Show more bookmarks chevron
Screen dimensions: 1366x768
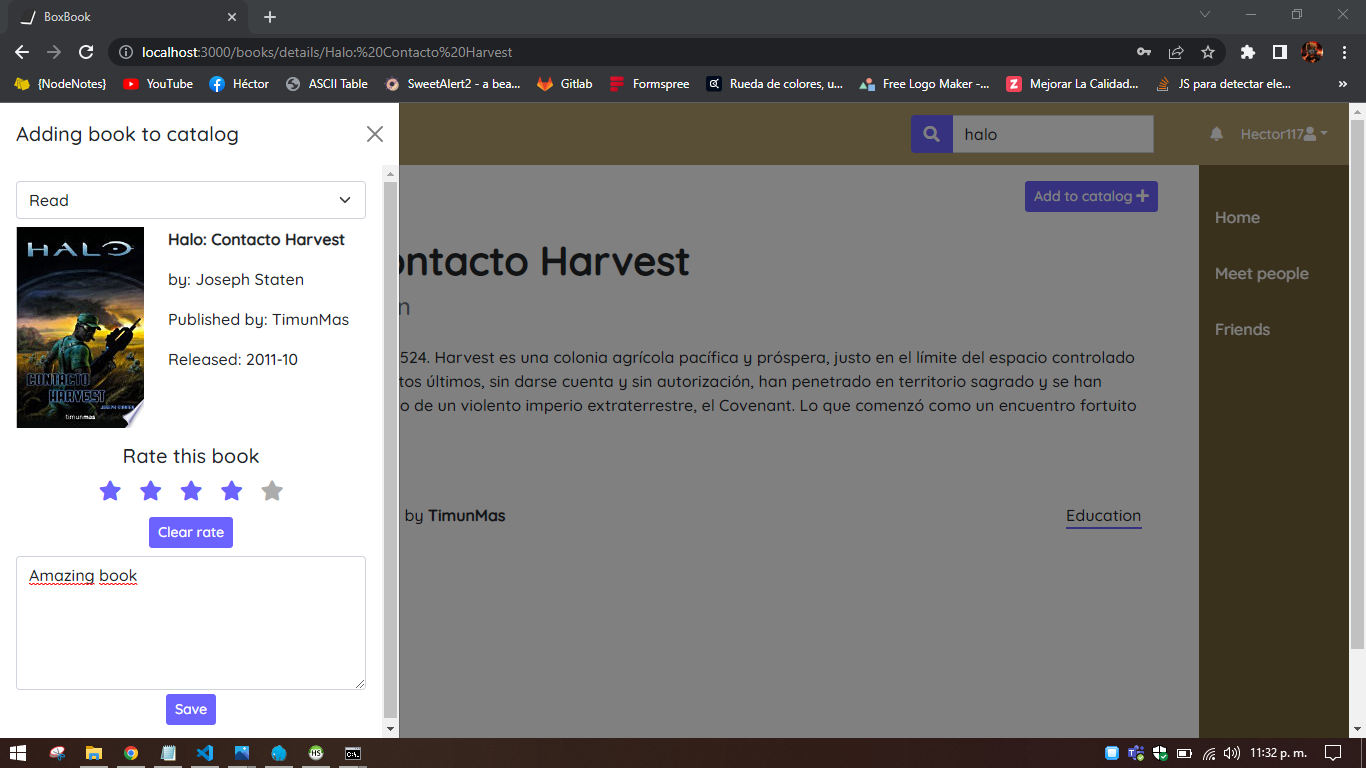pyautogui.click(x=1343, y=84)
